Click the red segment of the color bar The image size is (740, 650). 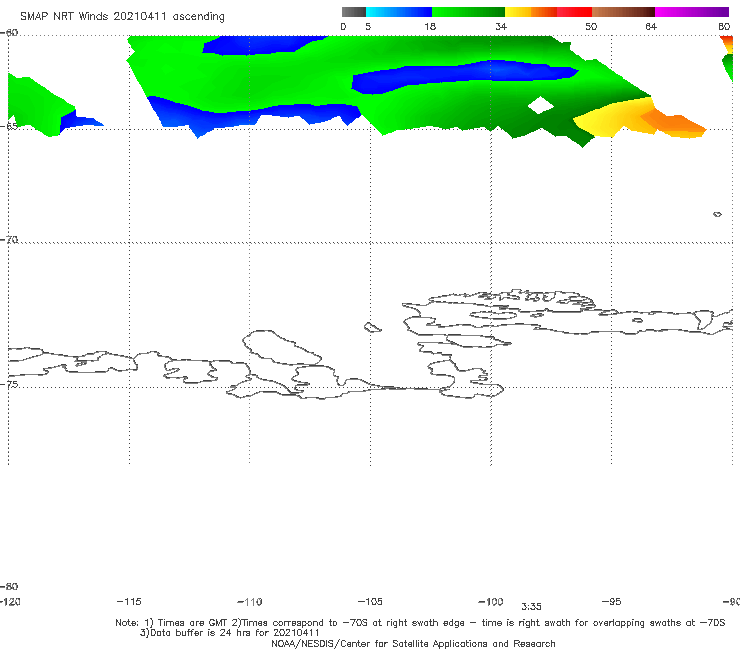coord(574,12)
